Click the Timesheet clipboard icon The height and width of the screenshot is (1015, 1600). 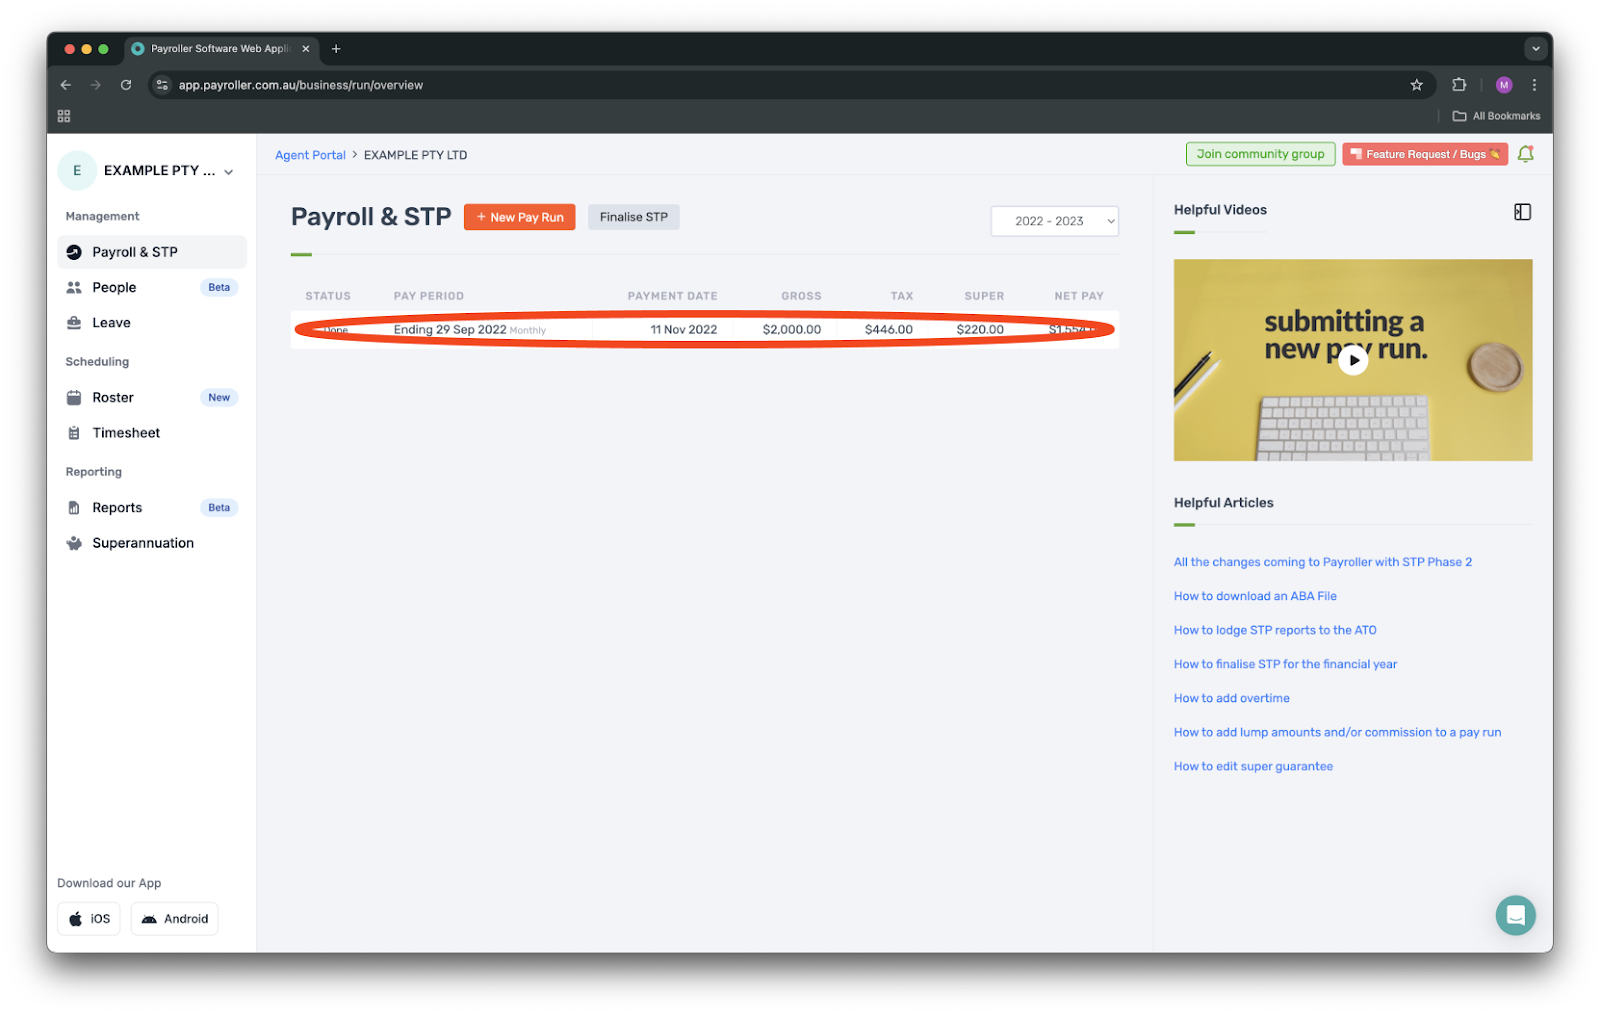coord(74,433)
